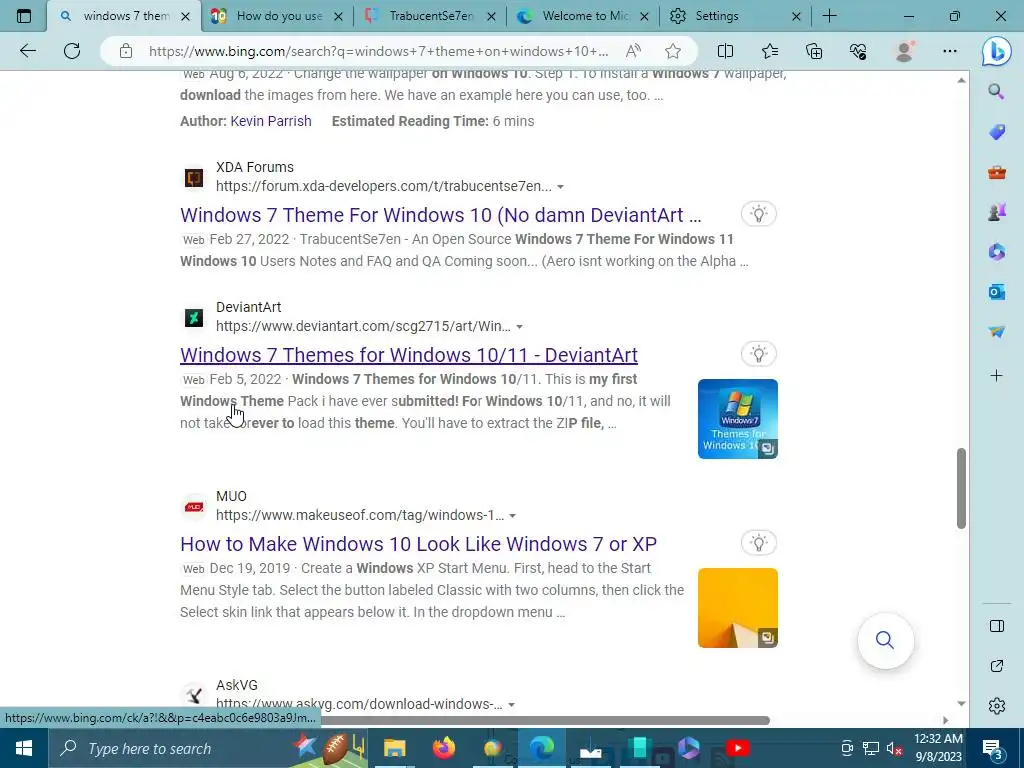
Task: Click the vertical scrollbar thumb
Action: [961, 488]
